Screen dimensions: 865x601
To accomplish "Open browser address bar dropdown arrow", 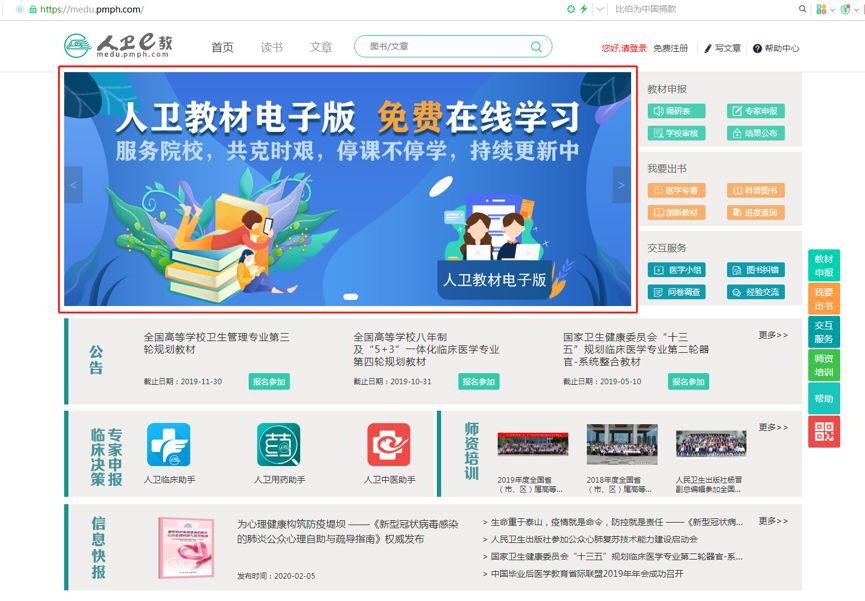I will click(600, 9).
